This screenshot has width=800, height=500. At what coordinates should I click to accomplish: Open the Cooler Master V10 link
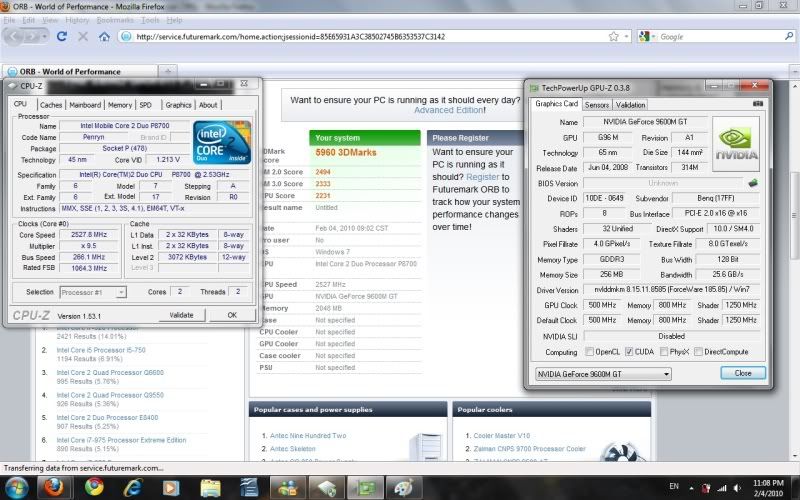[x=502, y=435]
